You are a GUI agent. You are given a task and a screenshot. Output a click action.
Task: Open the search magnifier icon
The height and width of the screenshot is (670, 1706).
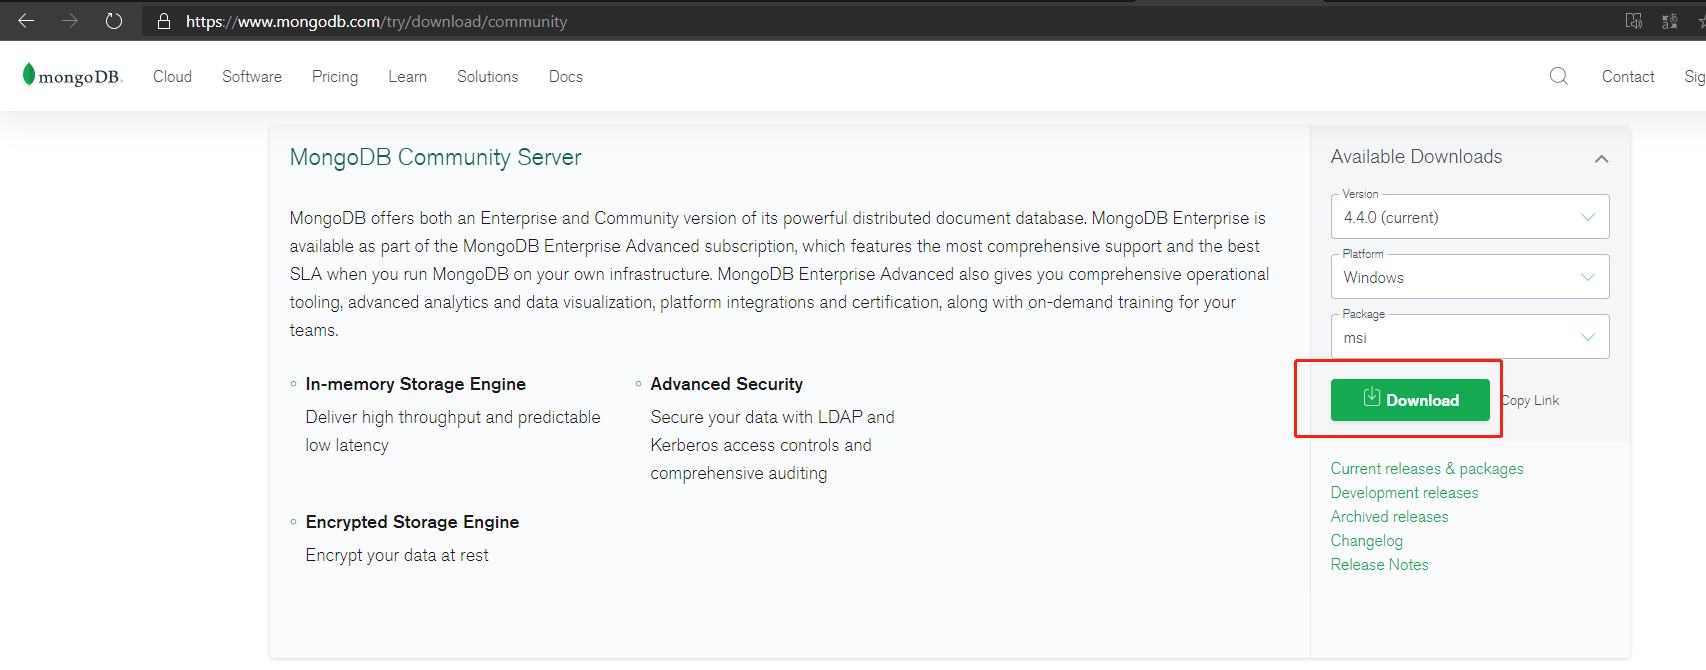click(x=1558, y=76)
